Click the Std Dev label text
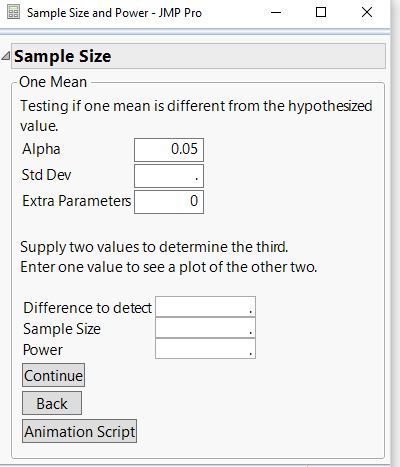400x467 pixels. pyautogui.click(x=46, y=175)
